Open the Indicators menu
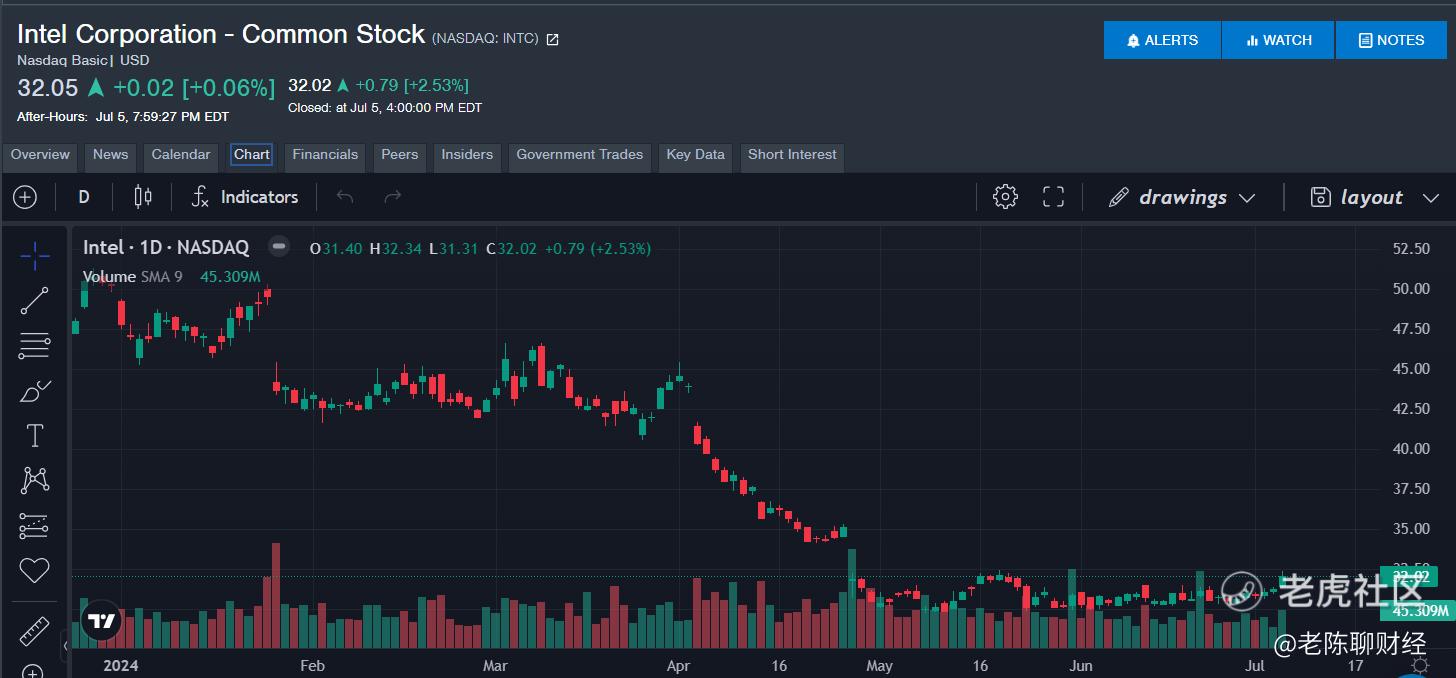1456x678 pixels. point(245,197)
